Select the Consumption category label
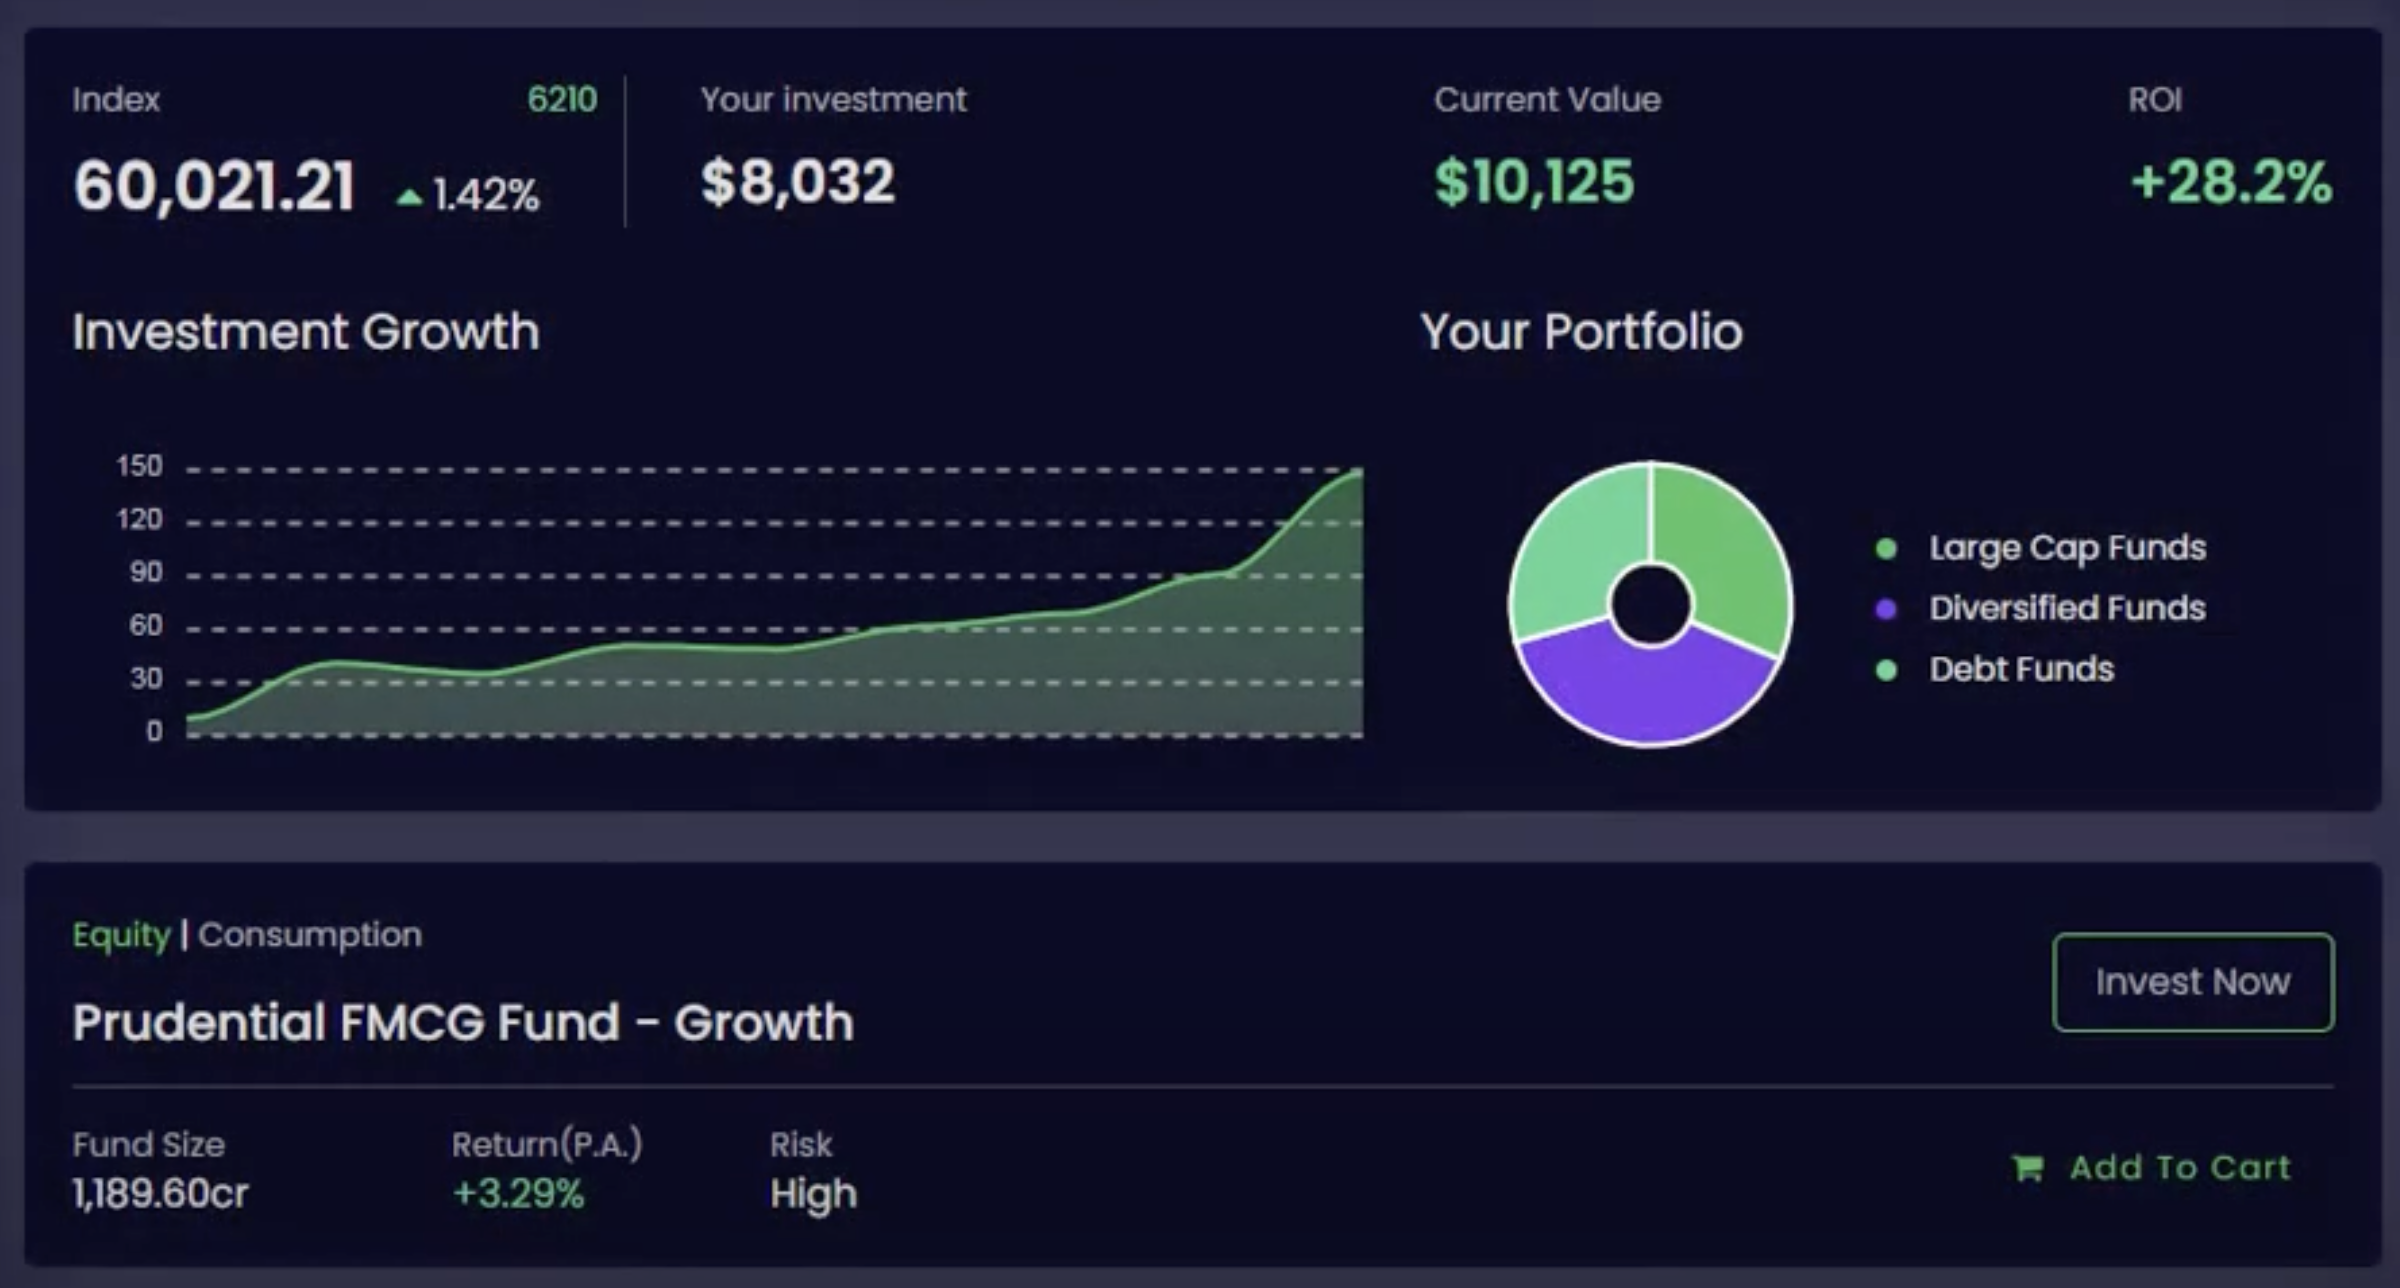The image size is (2400, 1288). point(310,935)
